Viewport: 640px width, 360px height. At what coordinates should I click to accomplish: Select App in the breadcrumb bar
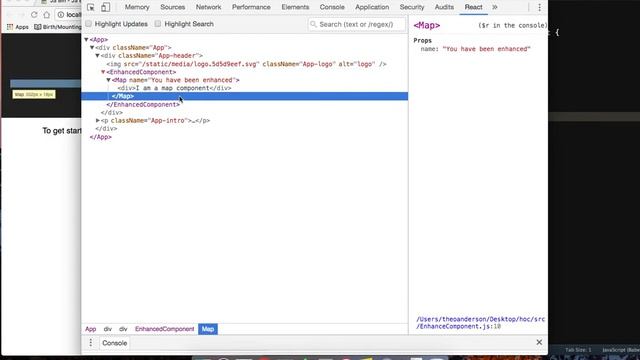[x=91, y=329]
